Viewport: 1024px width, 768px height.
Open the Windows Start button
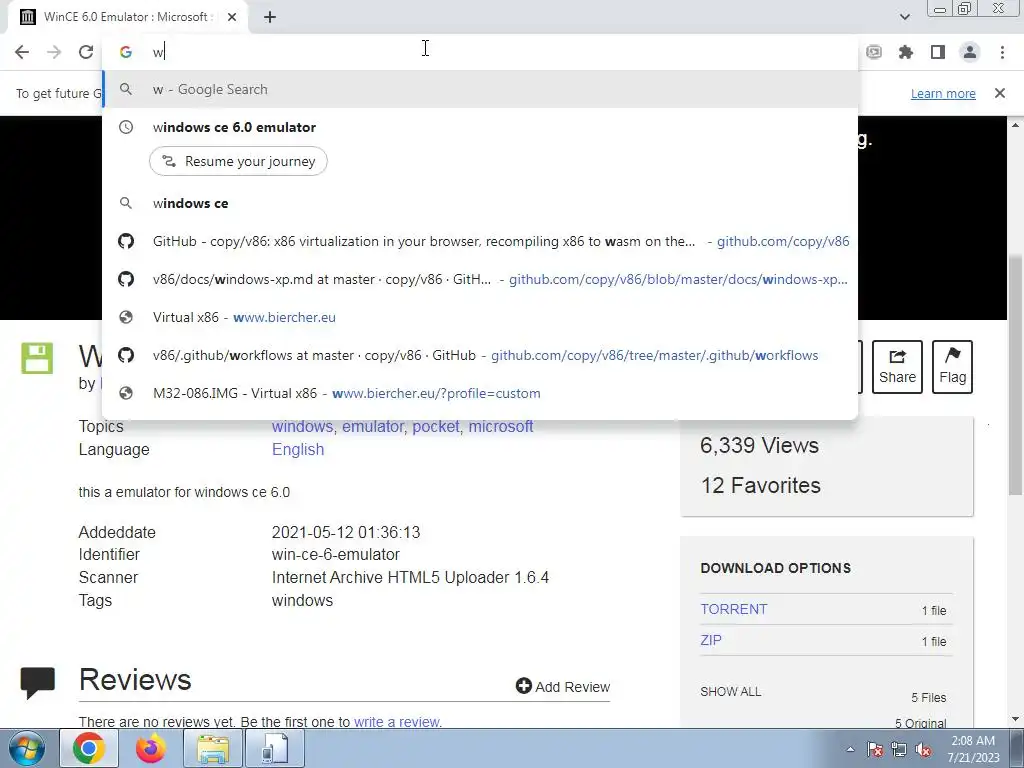(27, 748)
